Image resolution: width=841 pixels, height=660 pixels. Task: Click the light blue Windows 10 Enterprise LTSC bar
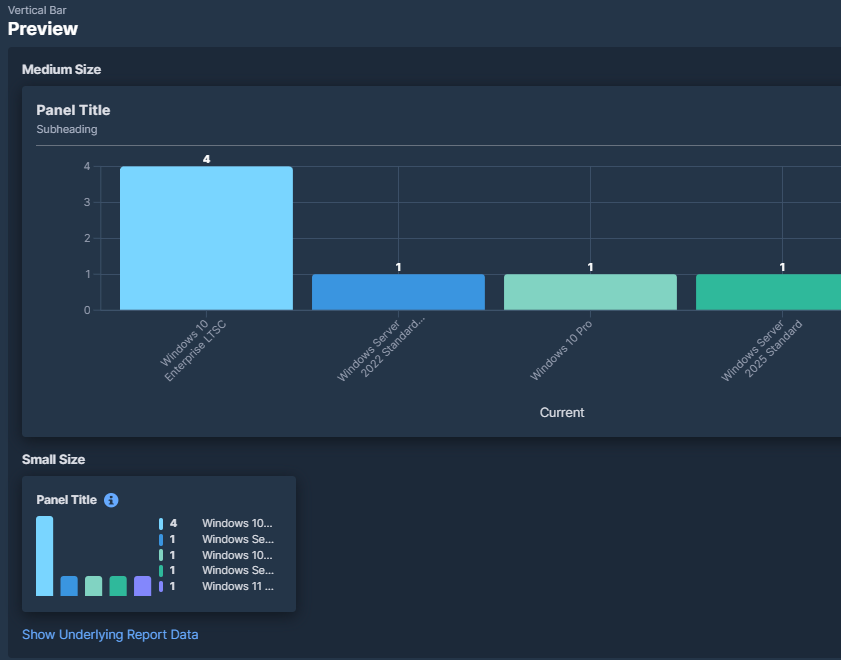click(205, 237)
